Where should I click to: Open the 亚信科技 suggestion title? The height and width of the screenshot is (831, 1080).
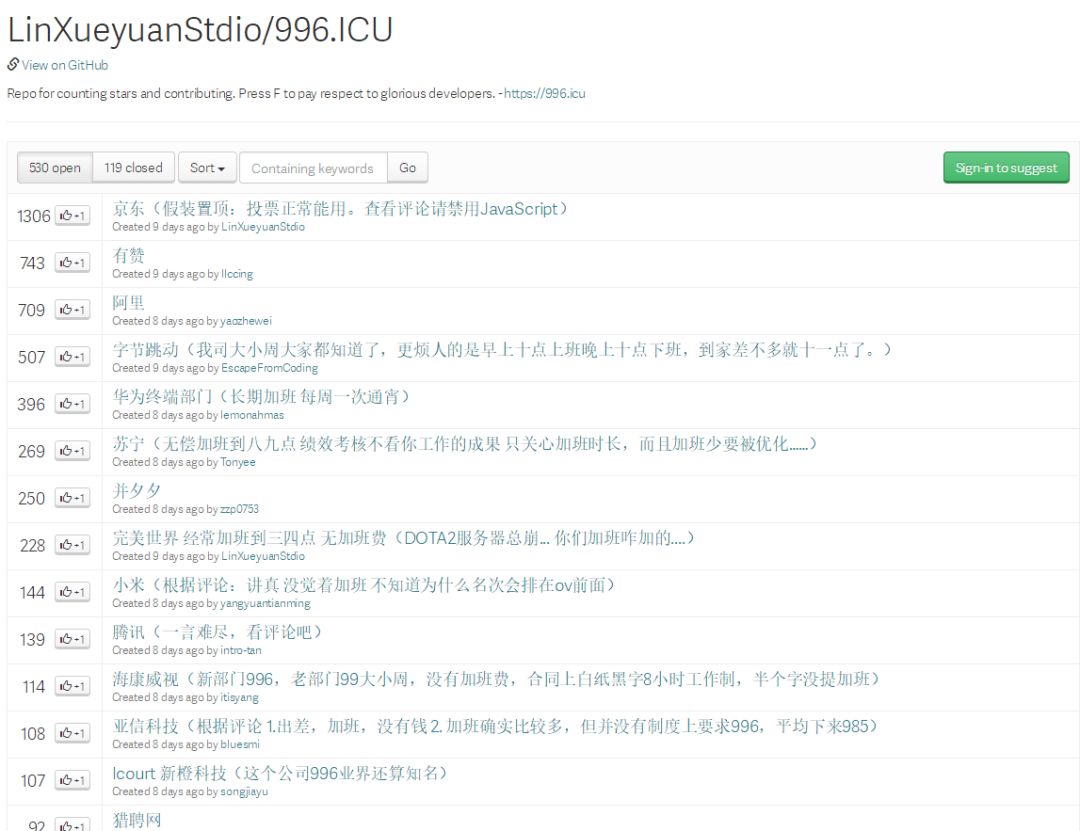point(495,726)
